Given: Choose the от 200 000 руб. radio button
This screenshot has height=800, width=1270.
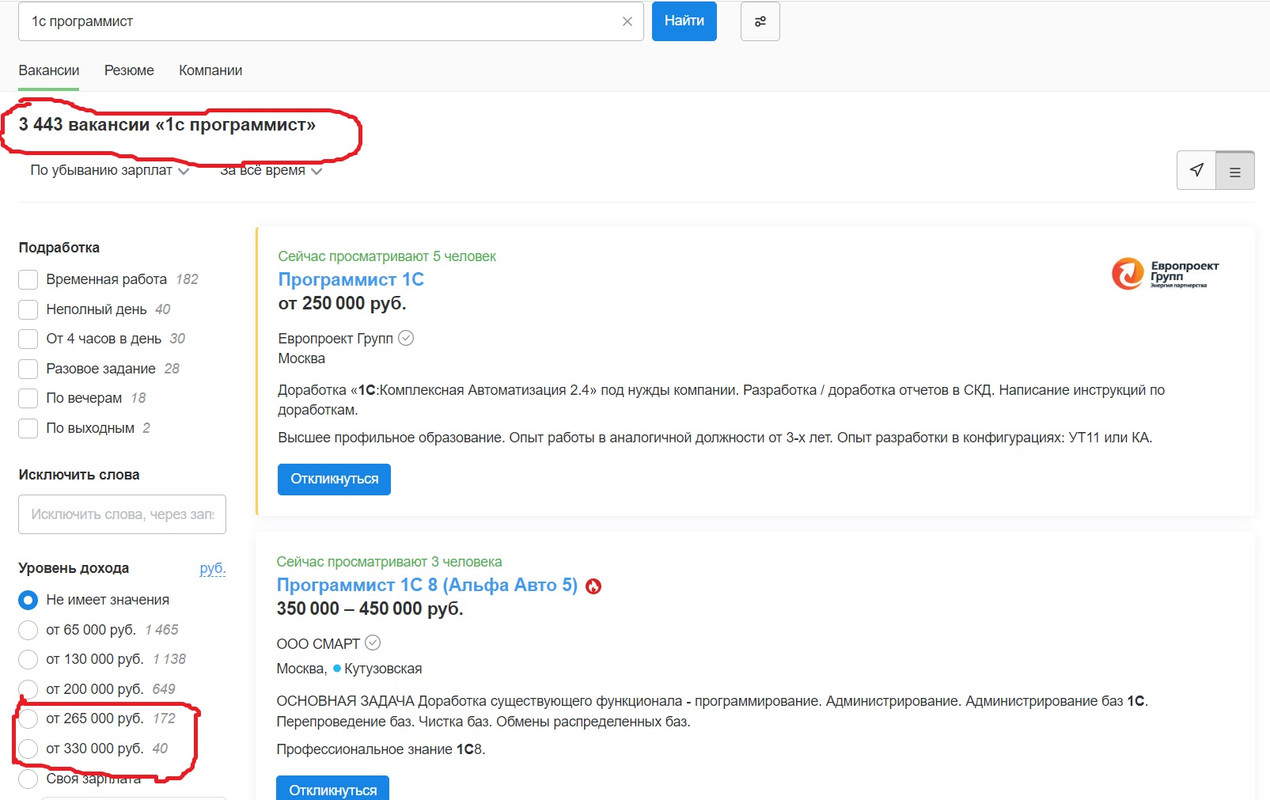Looking at the screenshot, I should pos(28,689).
